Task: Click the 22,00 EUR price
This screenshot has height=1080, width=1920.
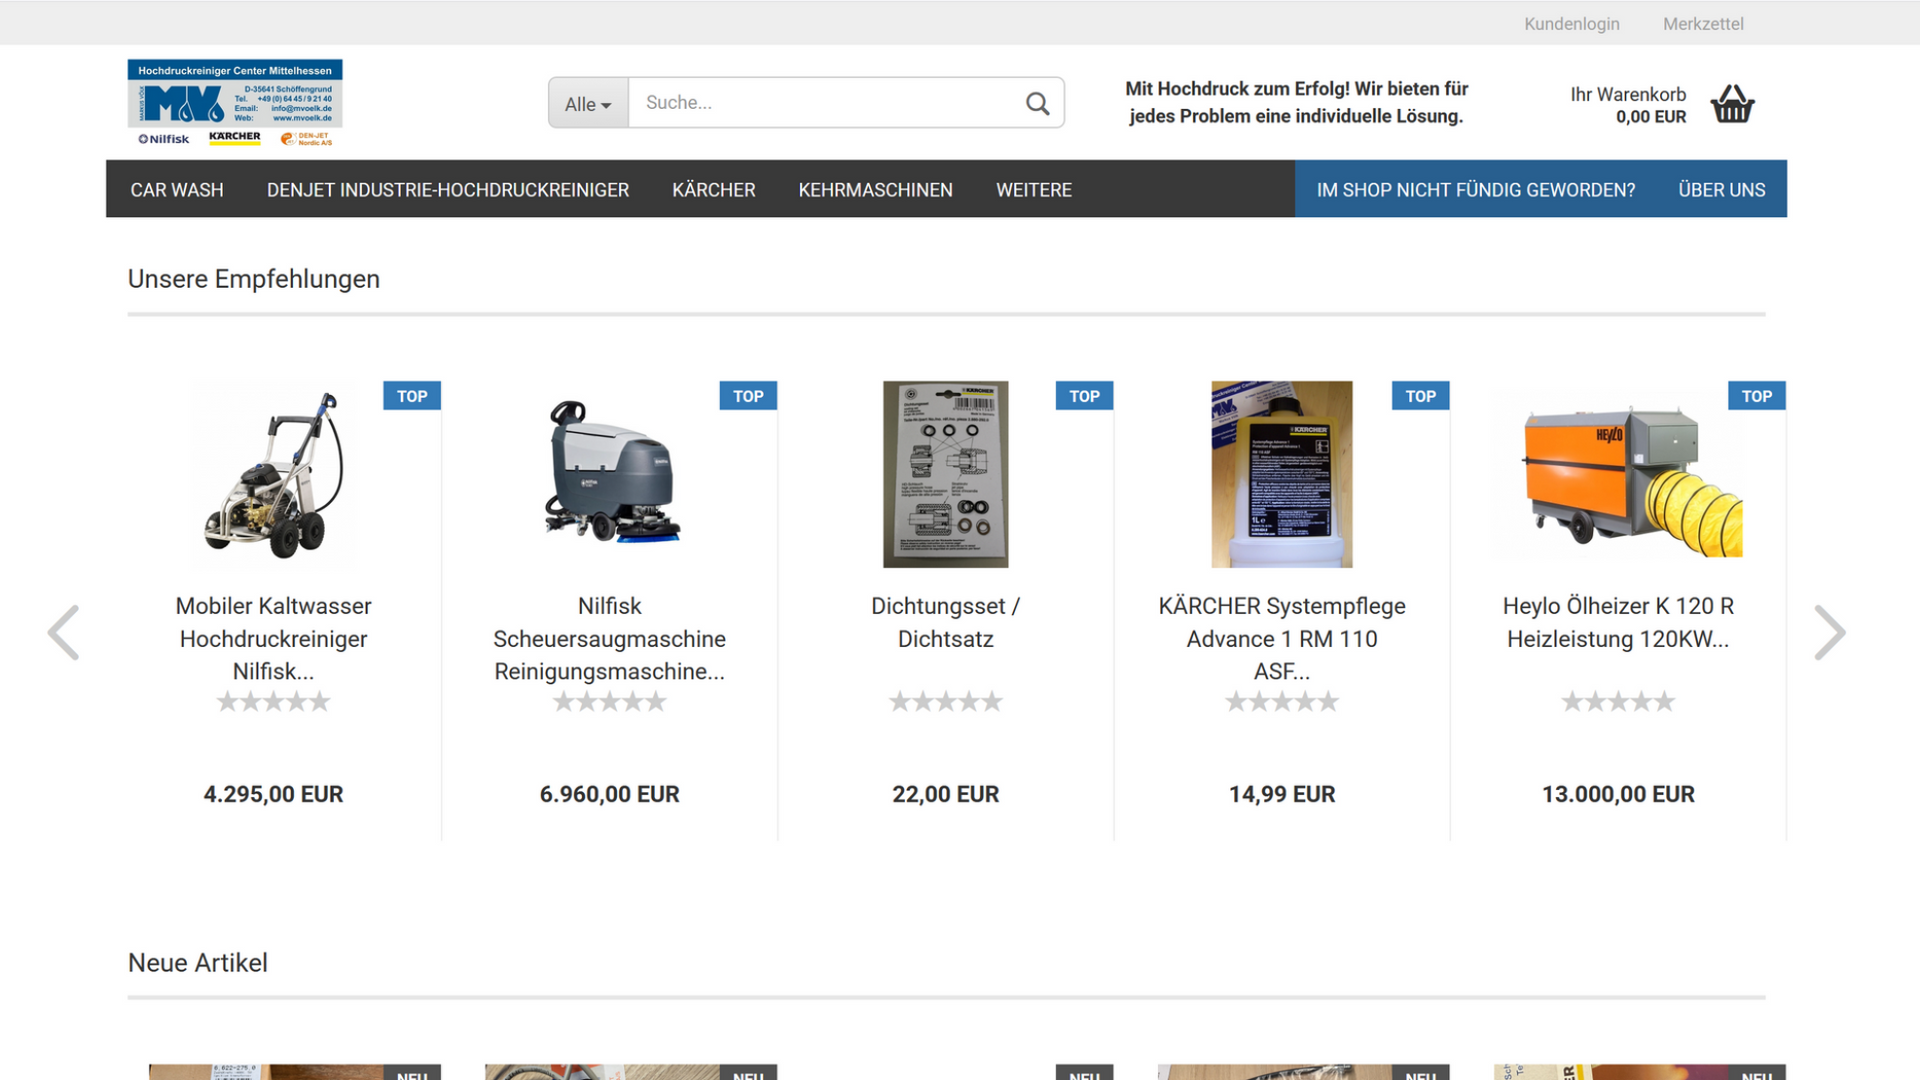Action: 946,794
